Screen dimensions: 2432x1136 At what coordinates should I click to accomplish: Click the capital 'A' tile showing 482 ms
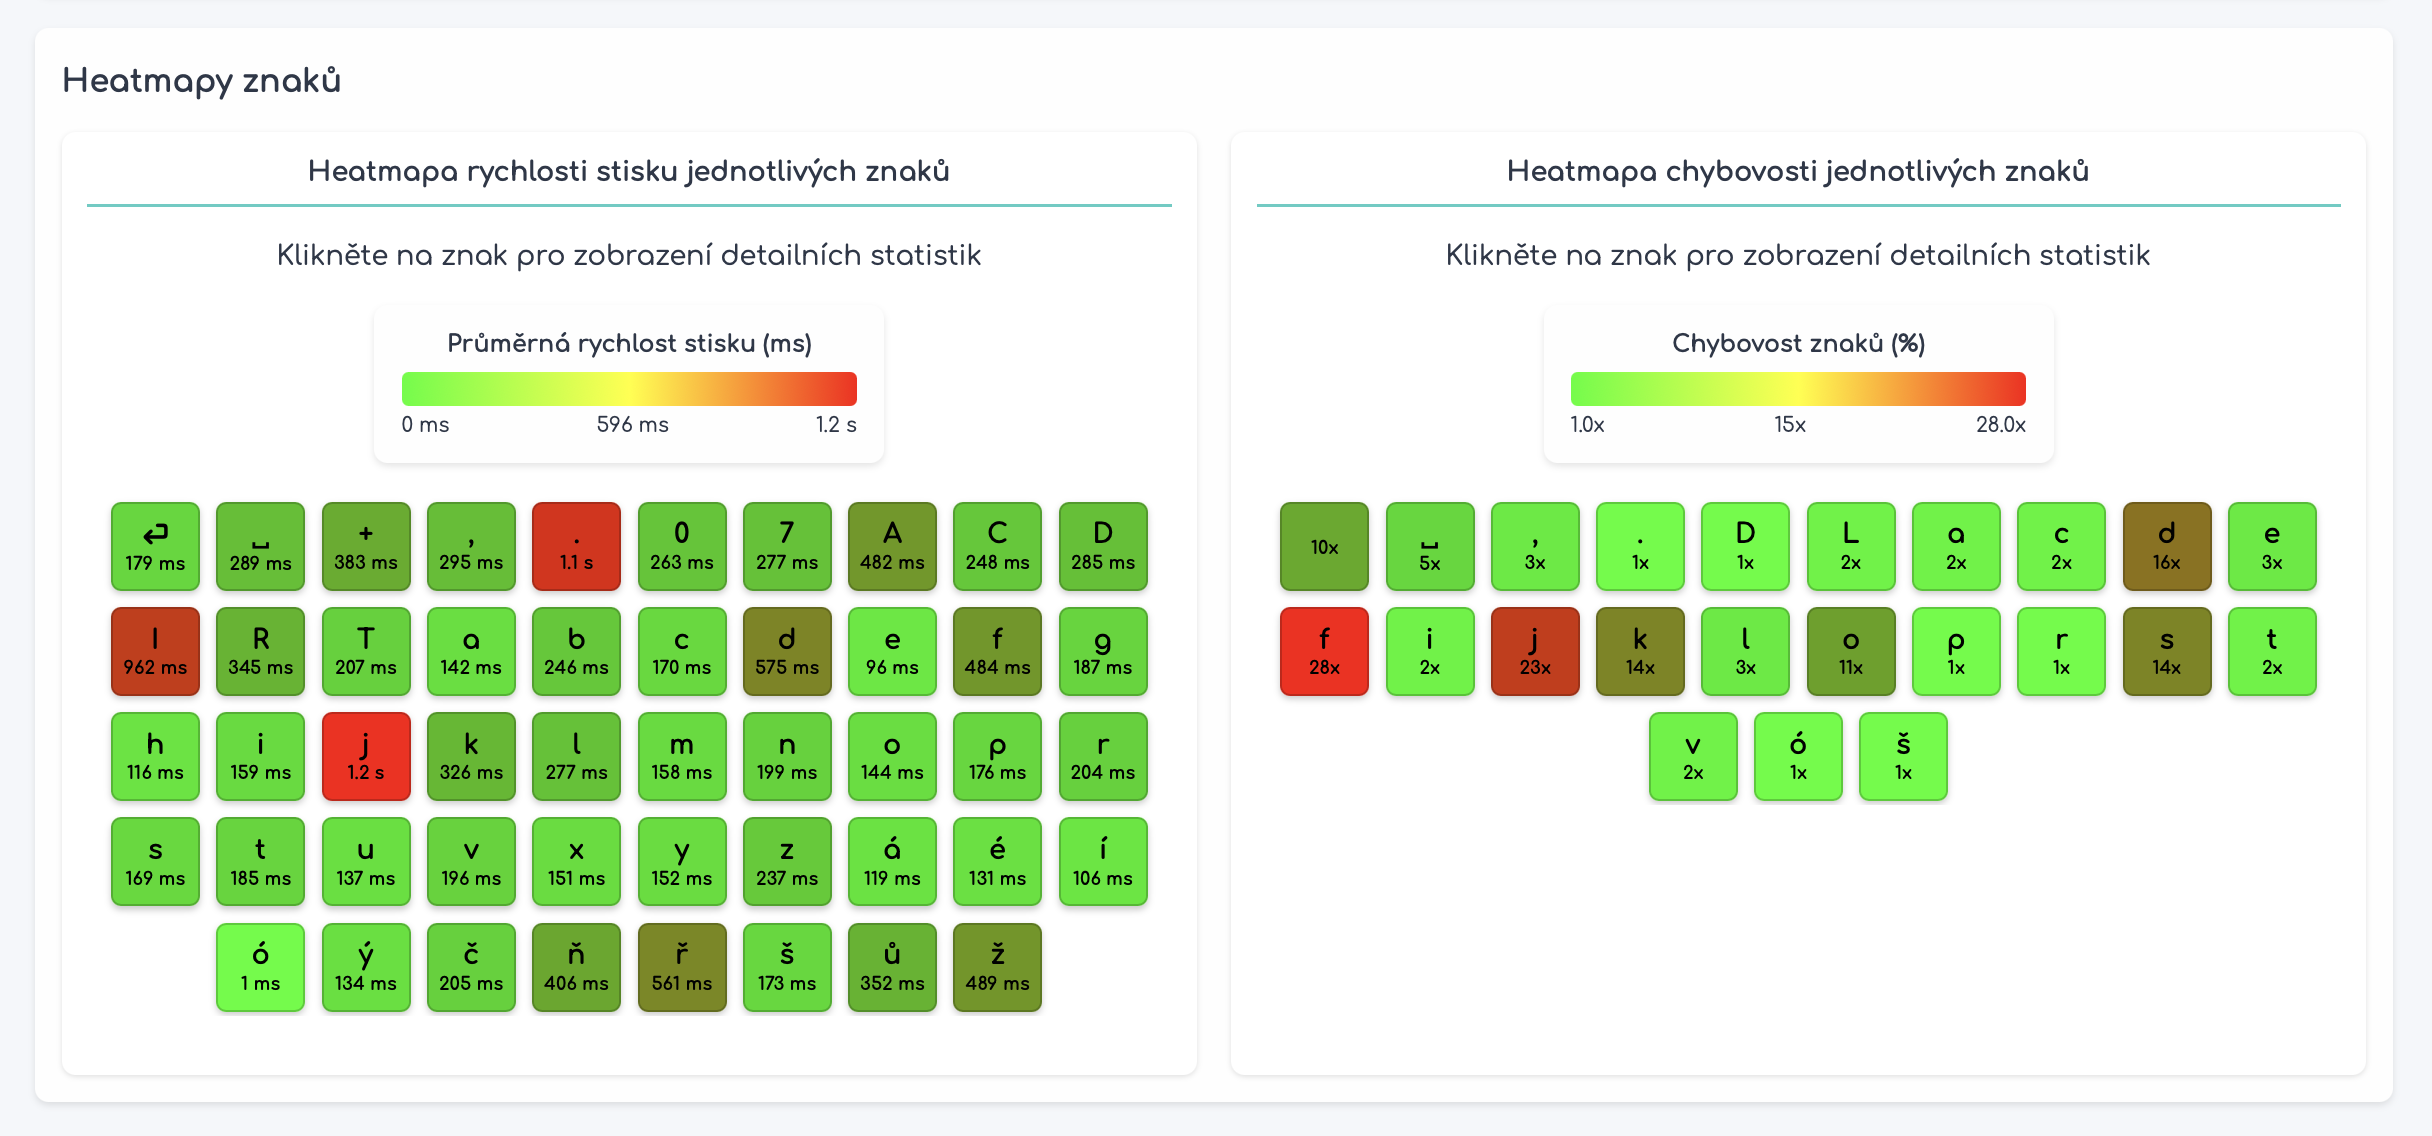[x=892, y=546]
